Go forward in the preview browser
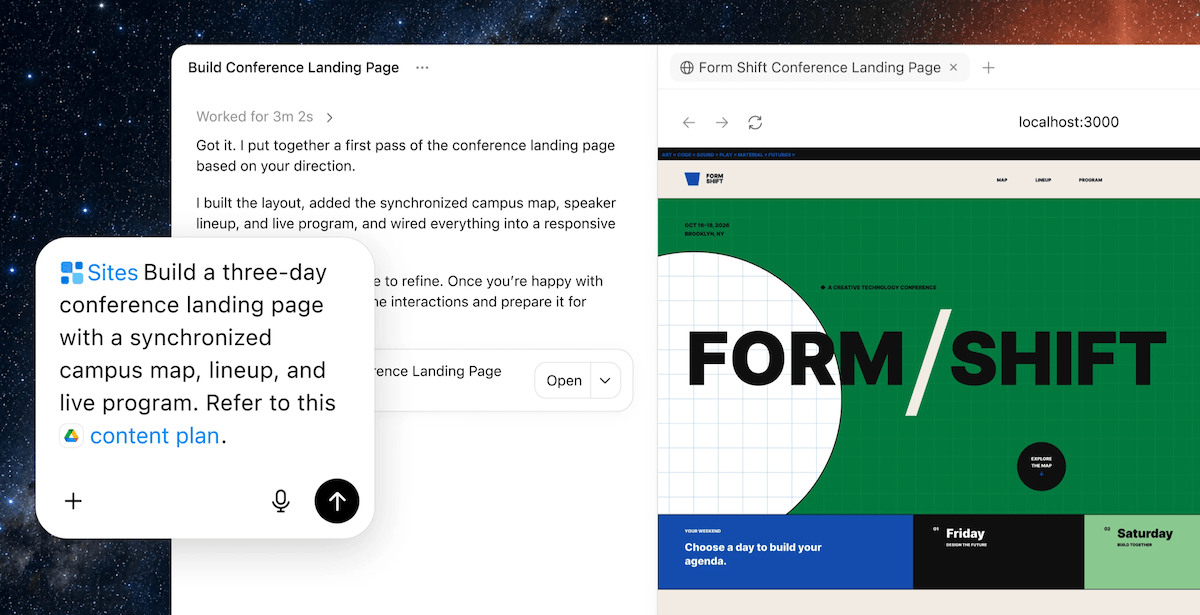Viewport: 1200px width, 615px height. coord(722,122)
